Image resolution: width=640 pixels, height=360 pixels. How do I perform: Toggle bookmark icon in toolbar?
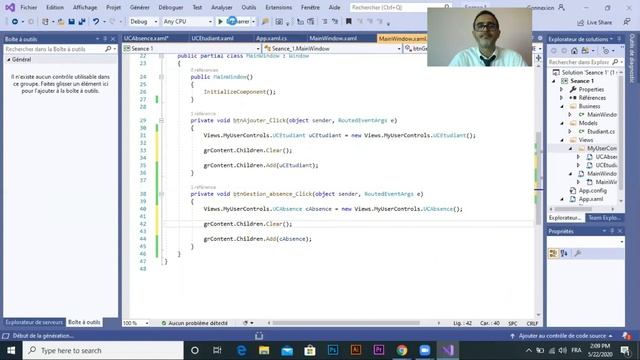(349, 22)
